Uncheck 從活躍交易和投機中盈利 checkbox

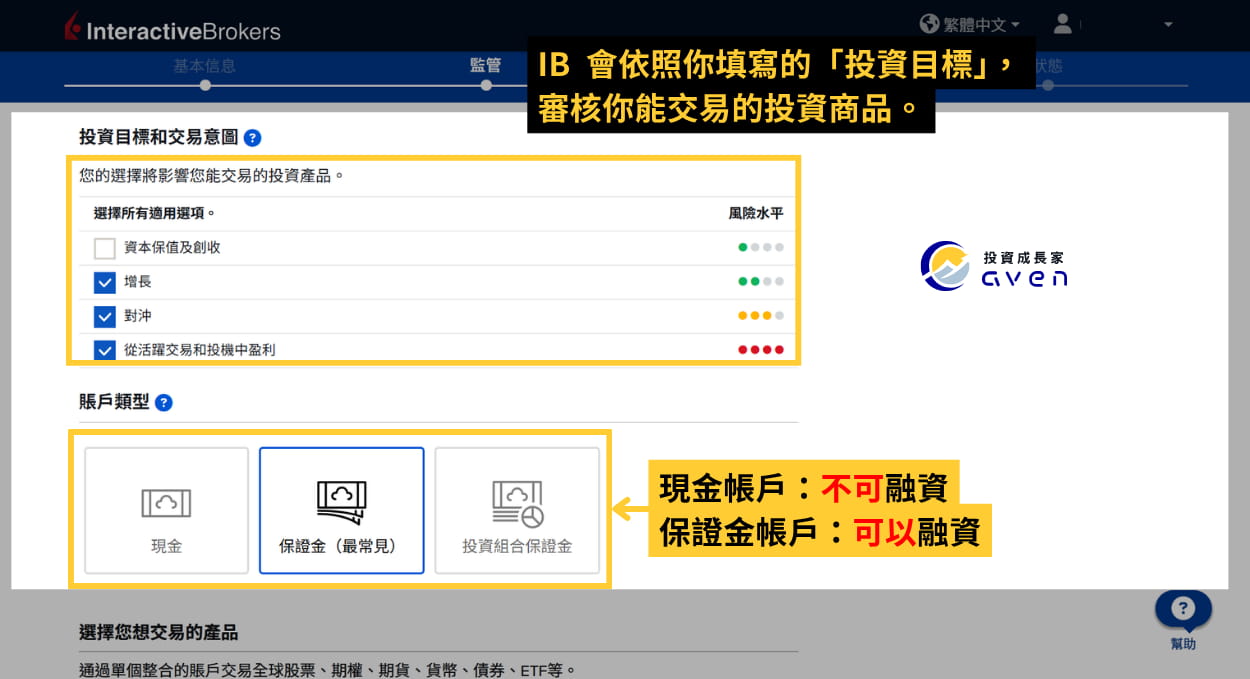coord(105,350)
